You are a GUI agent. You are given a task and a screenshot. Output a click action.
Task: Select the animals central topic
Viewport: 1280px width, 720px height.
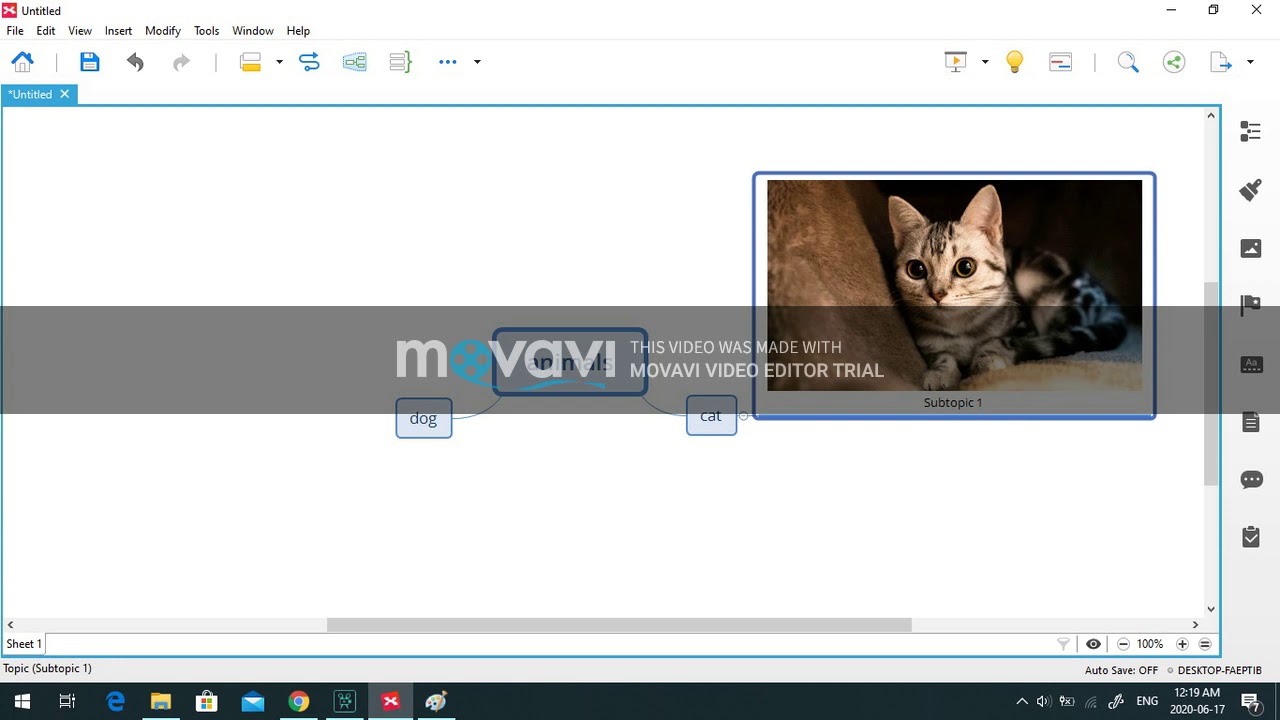[570, 362]
